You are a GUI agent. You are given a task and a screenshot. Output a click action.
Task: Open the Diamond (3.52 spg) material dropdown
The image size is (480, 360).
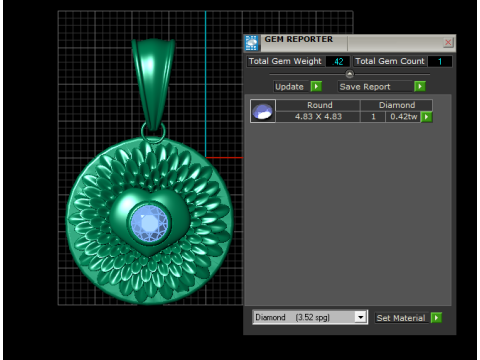click(x=360, y=317)
